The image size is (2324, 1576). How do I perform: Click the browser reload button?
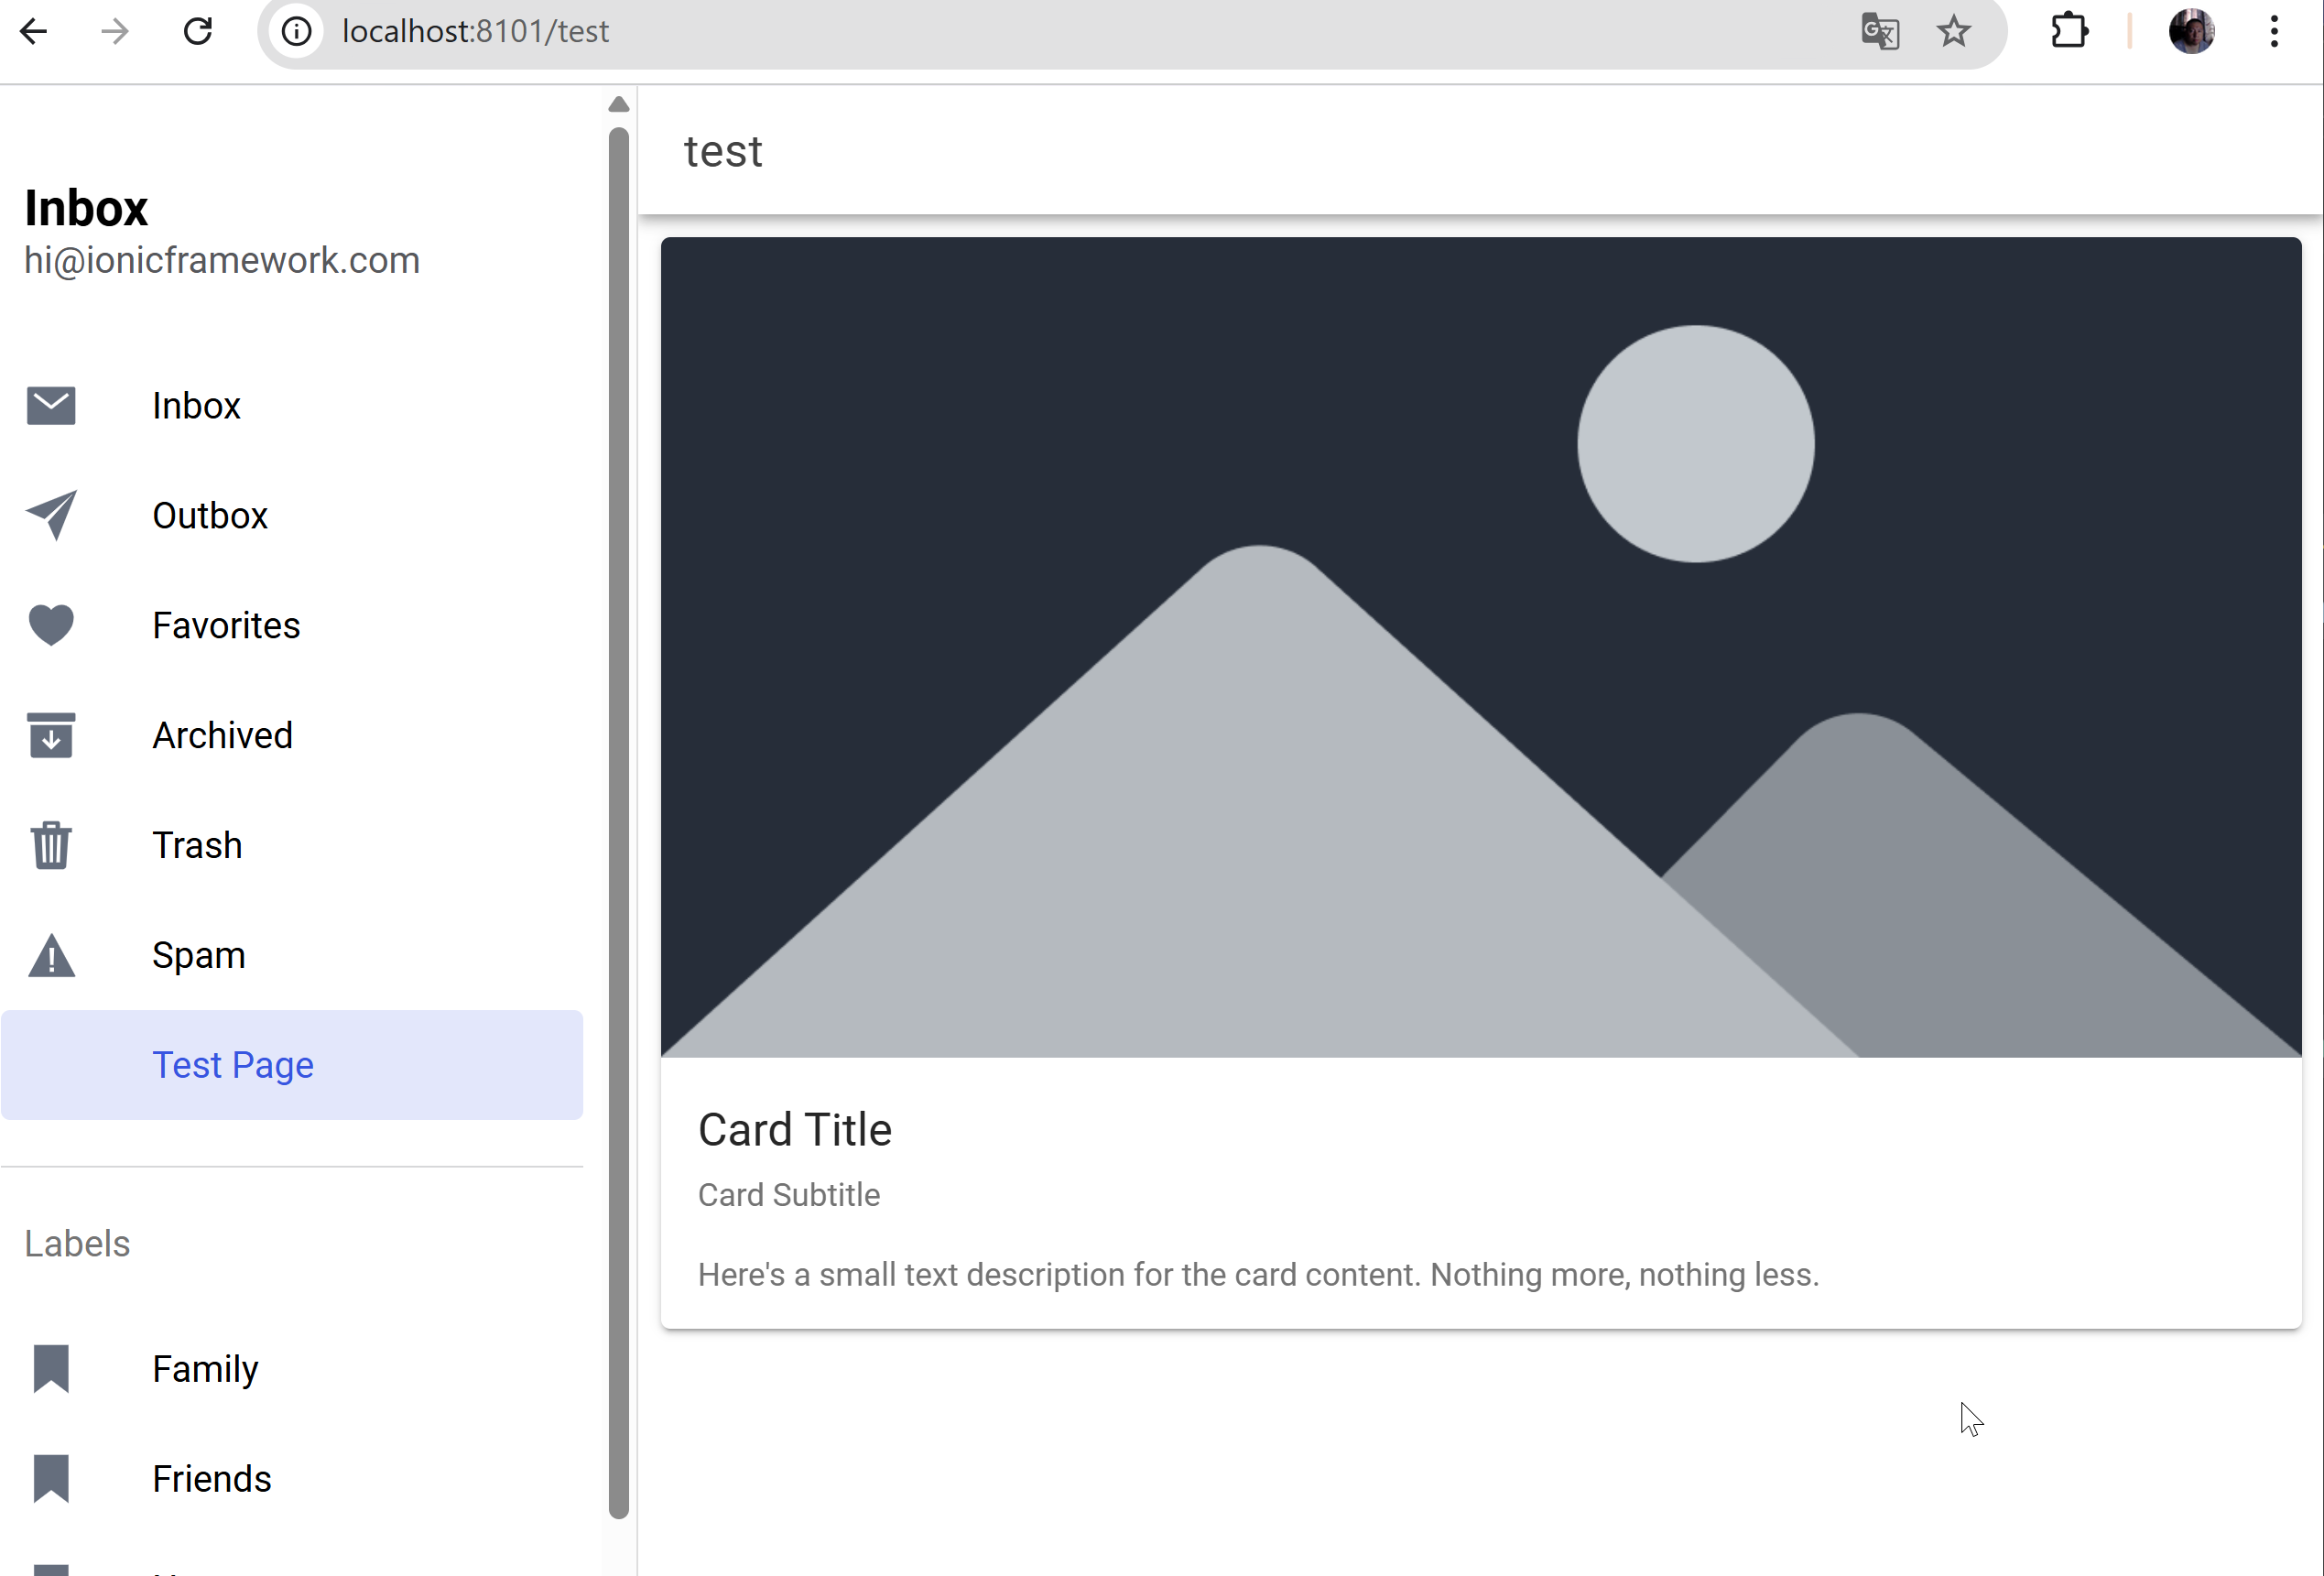[198, 32]
